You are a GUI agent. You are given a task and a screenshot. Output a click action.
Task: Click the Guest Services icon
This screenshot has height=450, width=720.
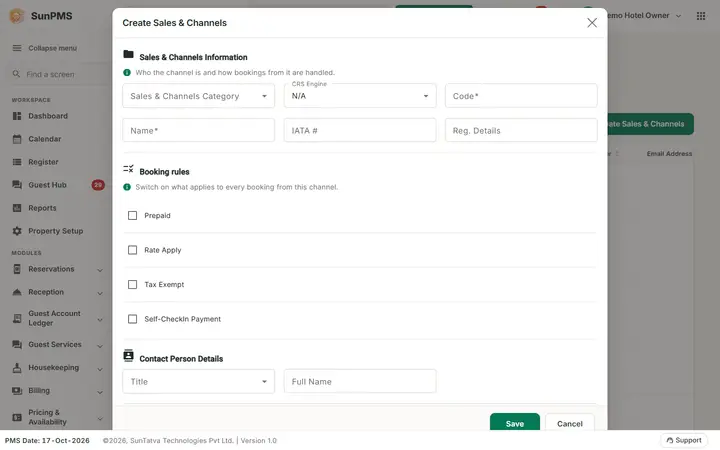[17, 344]
